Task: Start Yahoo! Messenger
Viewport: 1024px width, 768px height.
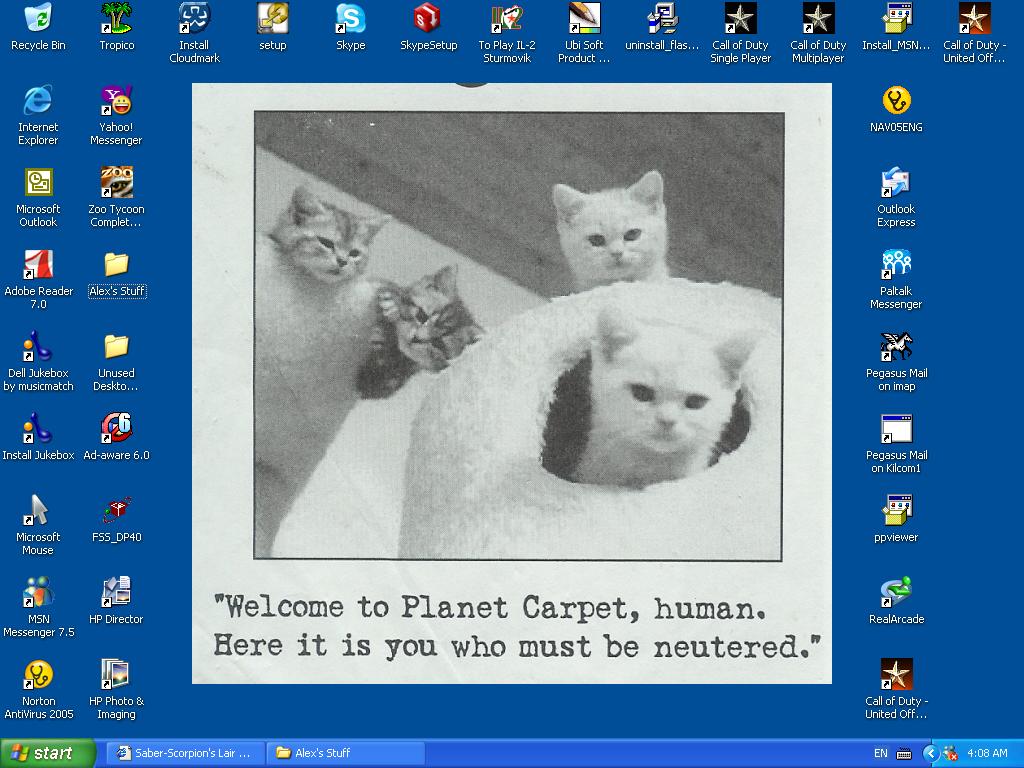Action: [116, 100]
